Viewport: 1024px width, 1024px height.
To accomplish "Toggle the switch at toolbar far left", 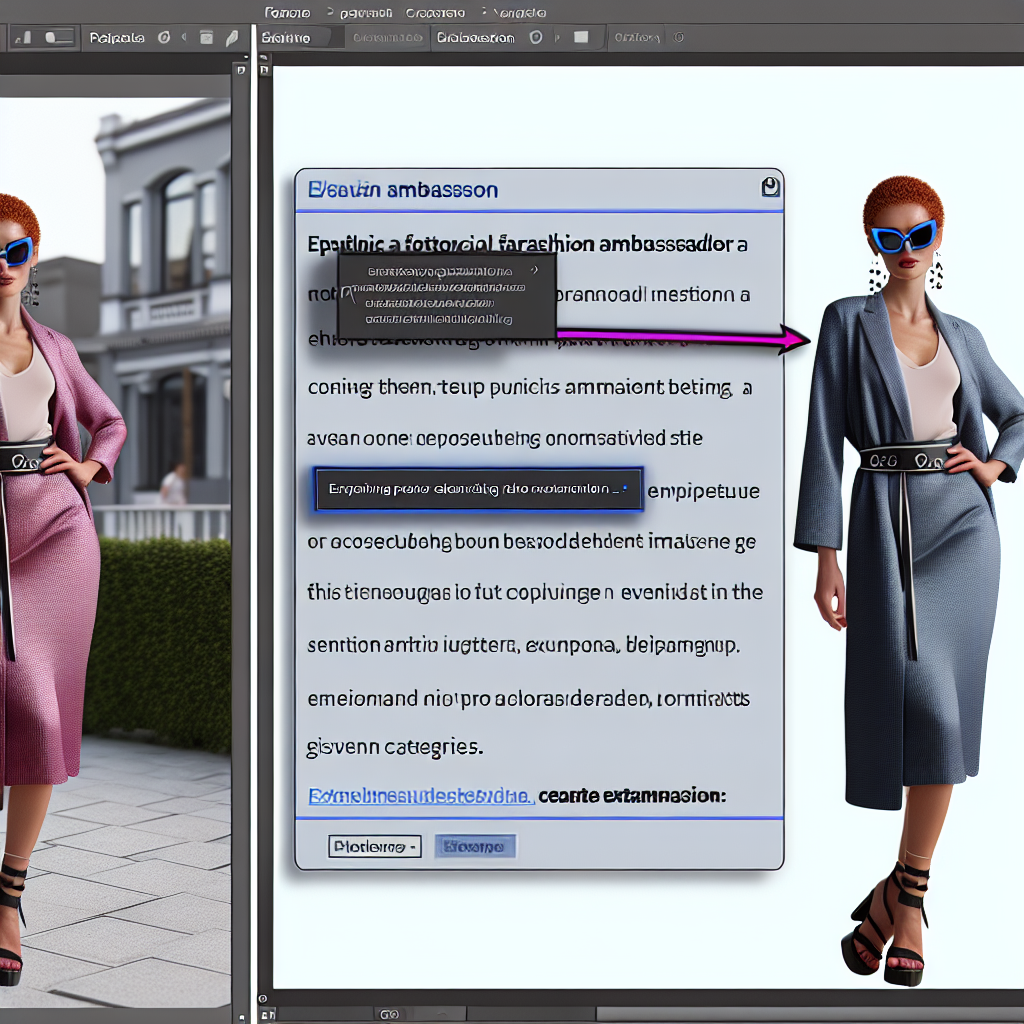I will [x=59, y=38].
